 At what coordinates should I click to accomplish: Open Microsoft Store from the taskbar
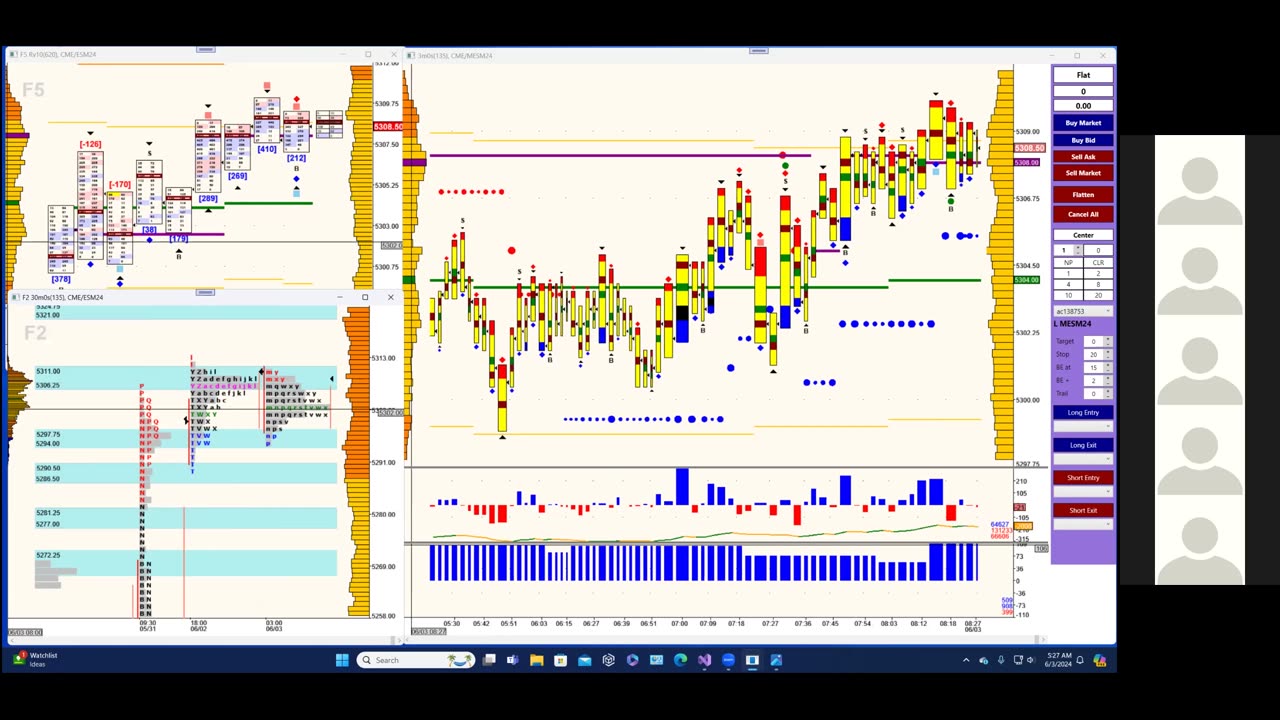click(560, 660)
